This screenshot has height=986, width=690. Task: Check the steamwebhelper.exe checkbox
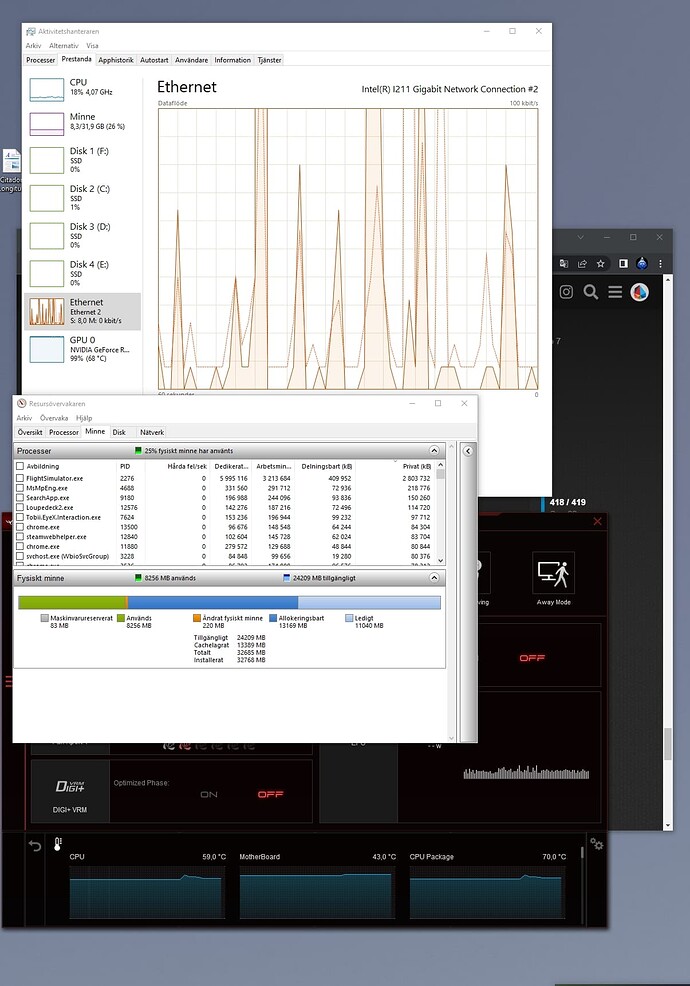click(x=20, y=537)
